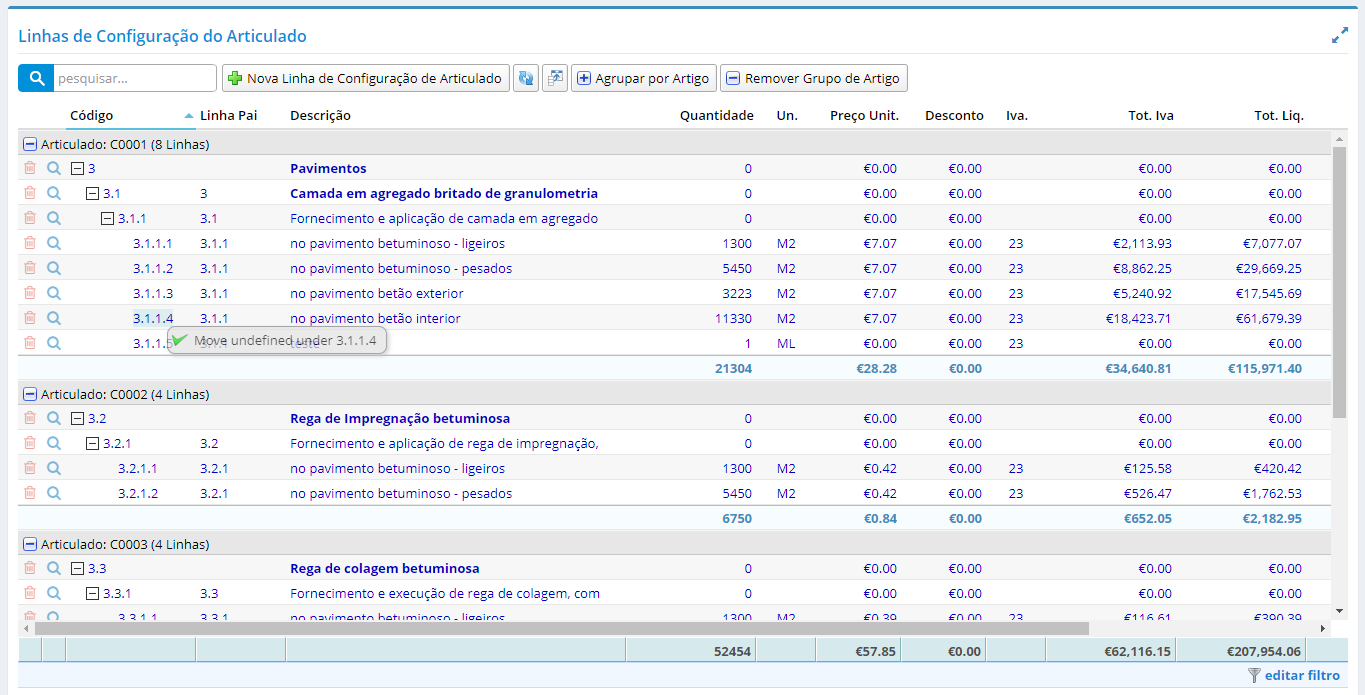1365x695 pixels.
Task: Sort by Descrição column header
Action: pyautogui.click(x=320, y=115)
